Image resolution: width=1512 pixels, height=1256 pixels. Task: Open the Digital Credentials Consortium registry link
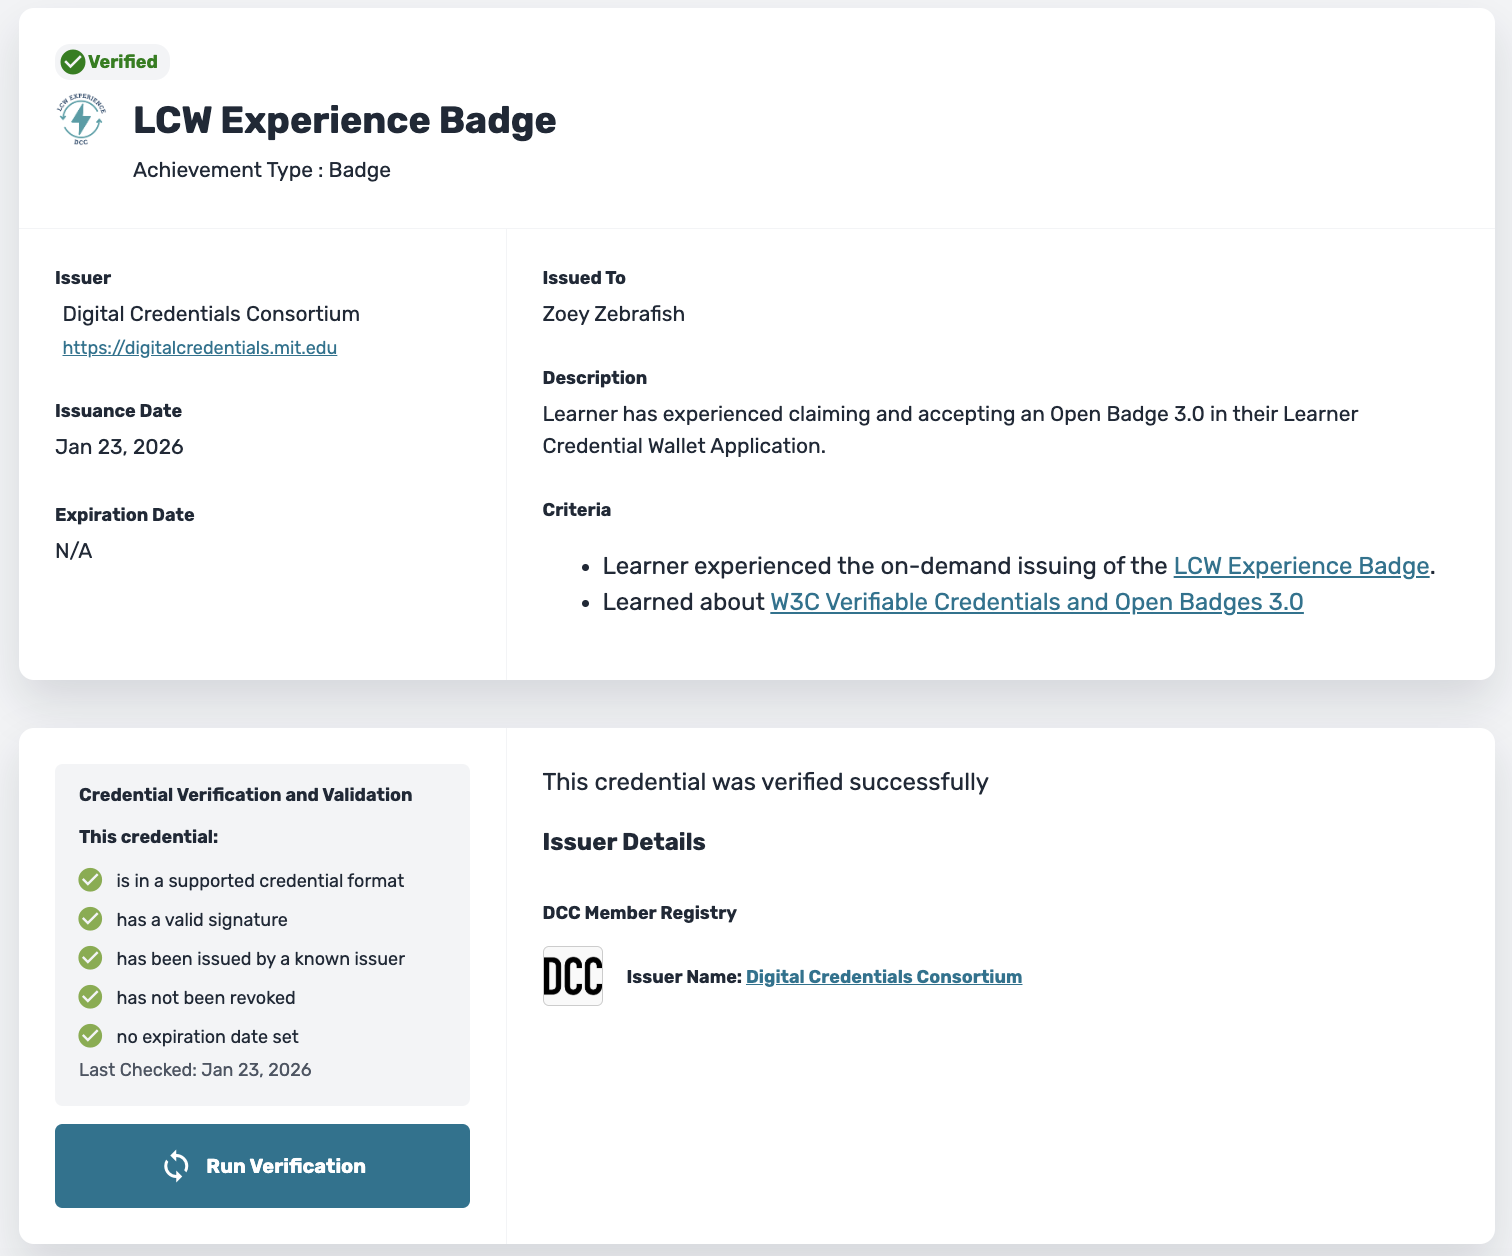(x=884, y=977)
